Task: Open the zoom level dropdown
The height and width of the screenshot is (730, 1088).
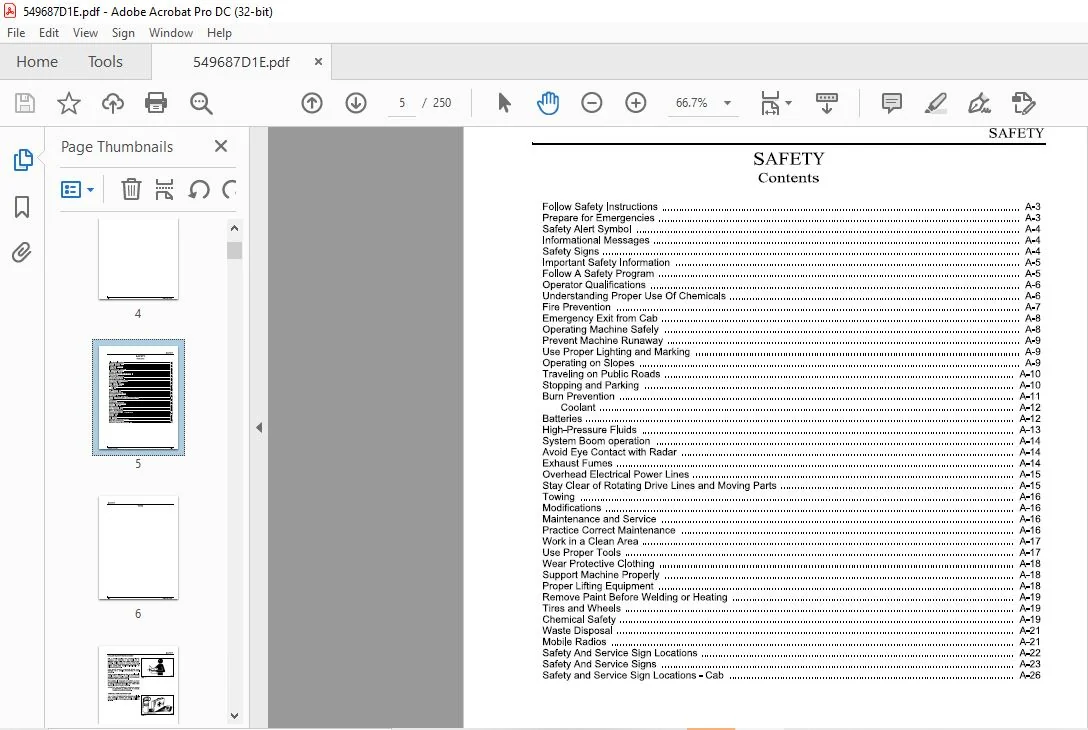Action: tap(727, 103)
